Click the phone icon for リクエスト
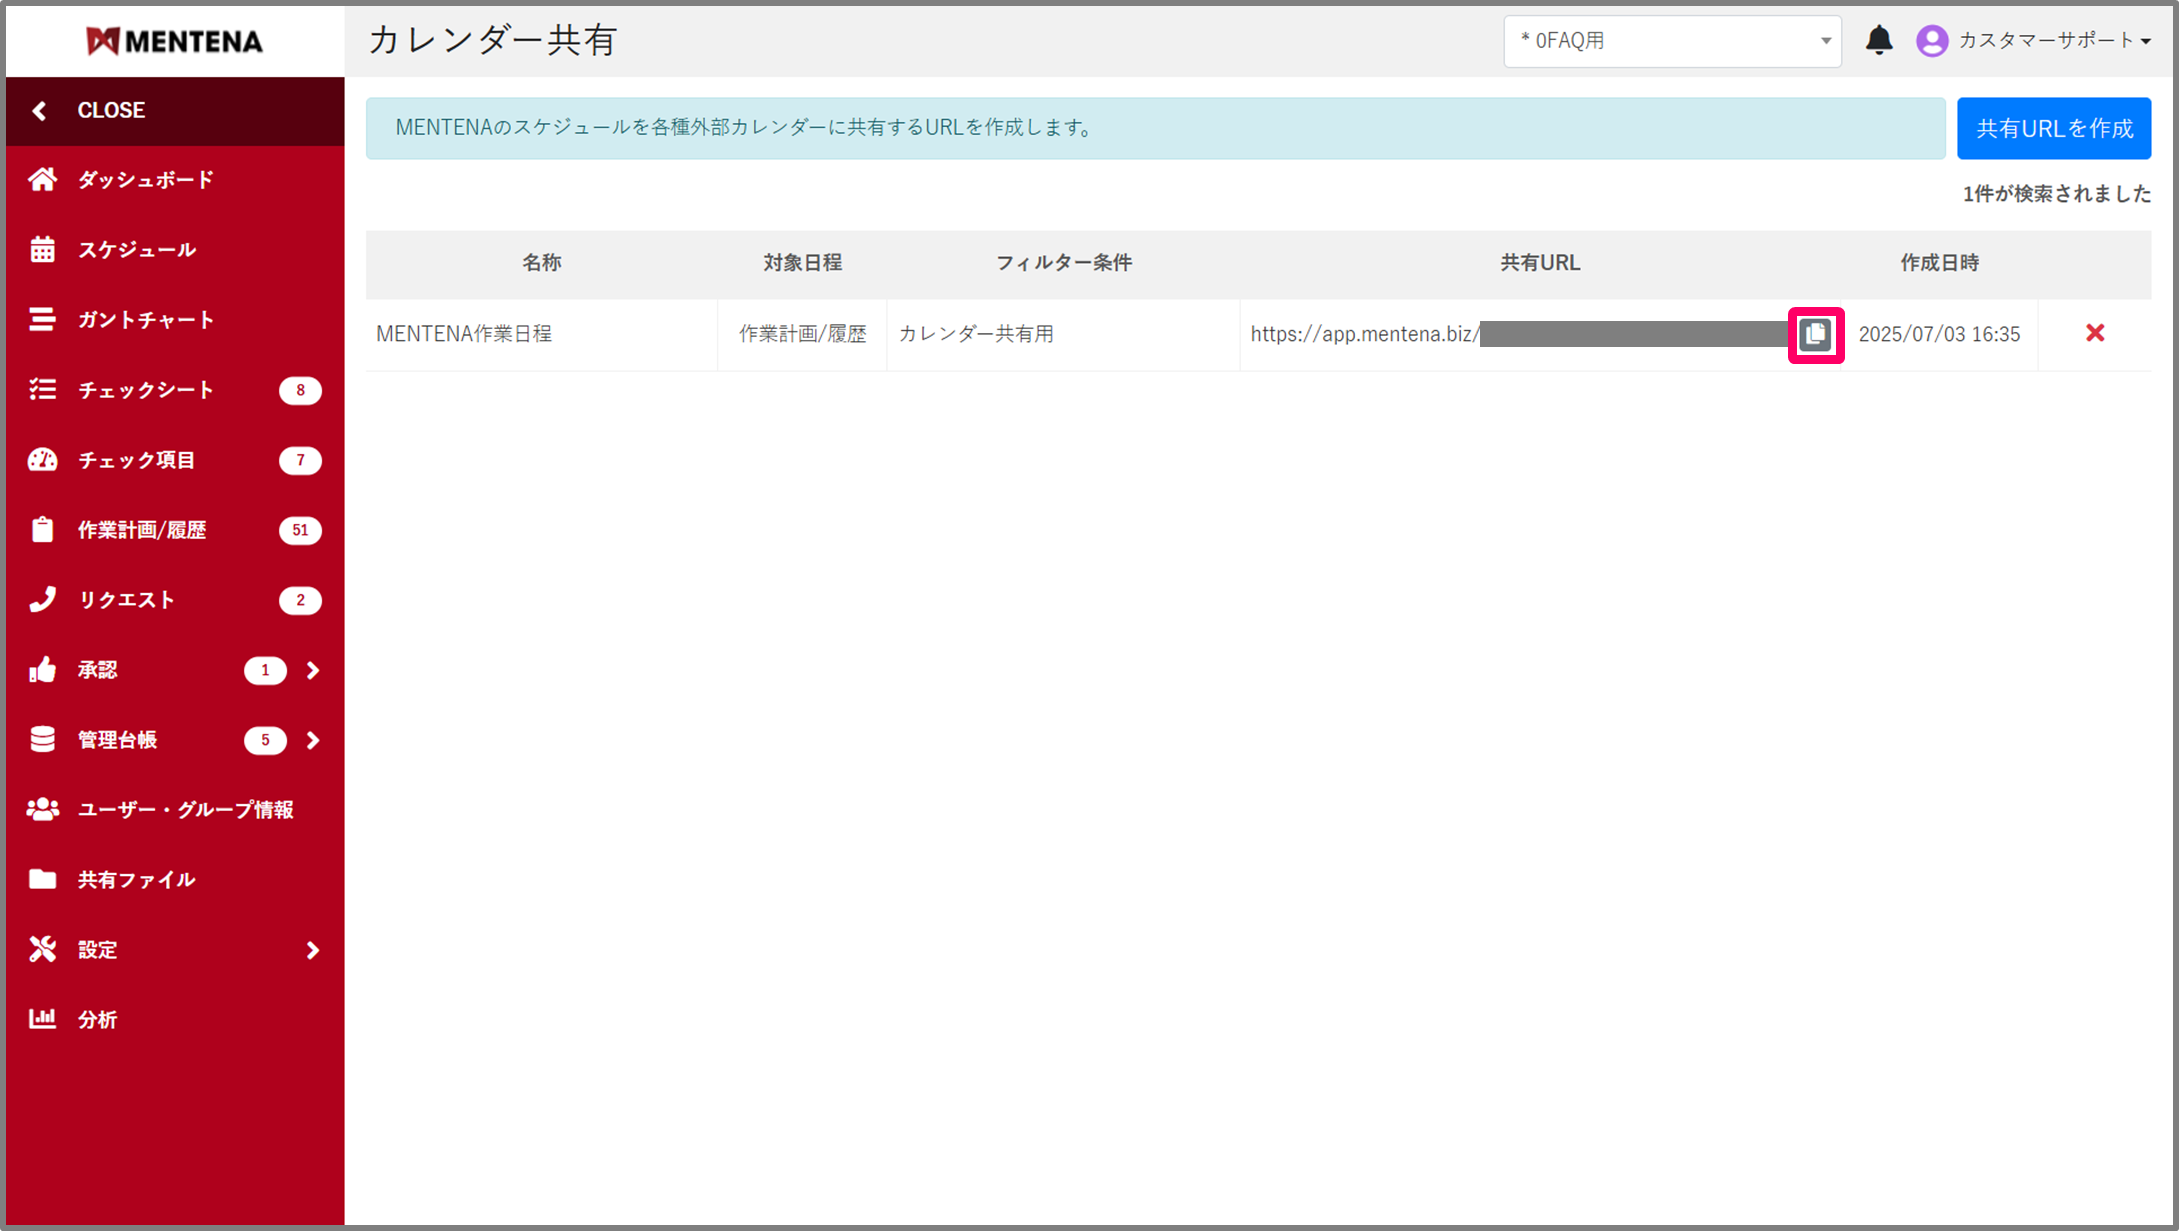2179x1231 pixels. pos(42,600)
